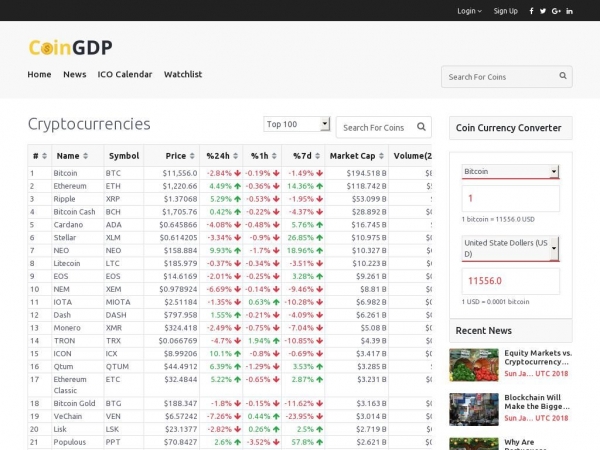Open the Twitter social icon
The image size is (600, 450).
coord(543,11)
